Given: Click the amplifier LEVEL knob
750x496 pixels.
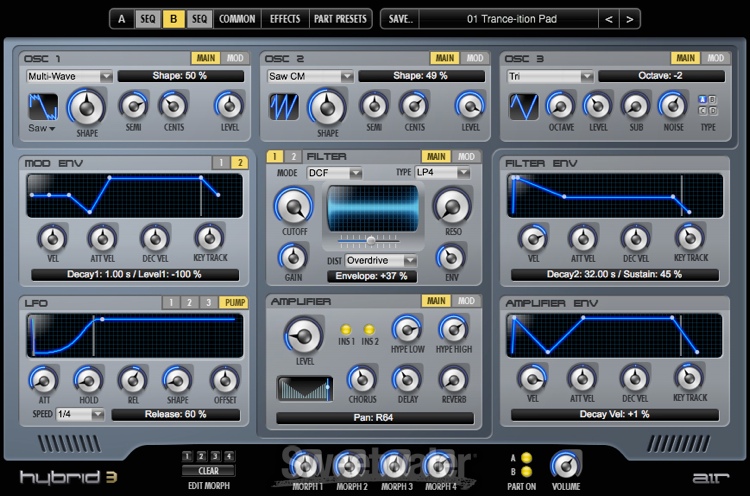Looking at the screenshot, I should 304,336.
